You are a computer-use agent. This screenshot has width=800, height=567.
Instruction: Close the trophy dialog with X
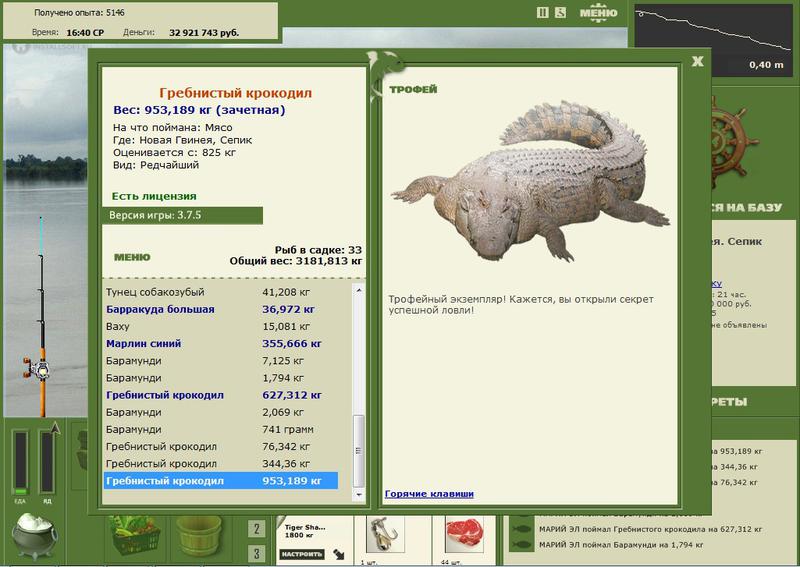pyautogui.click(x=697, y=61)
